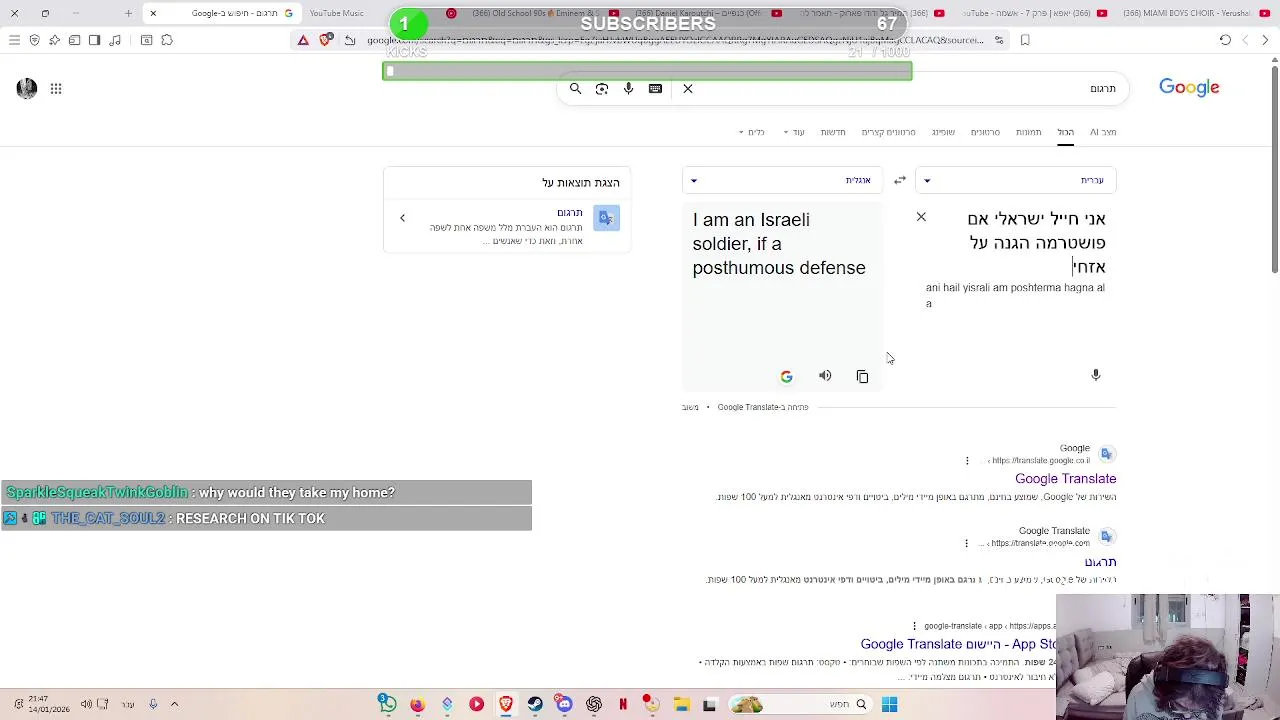Open the extensions puzzle icon
The width and height of the screenshot is (1280, 720).
tap(167, 40)
